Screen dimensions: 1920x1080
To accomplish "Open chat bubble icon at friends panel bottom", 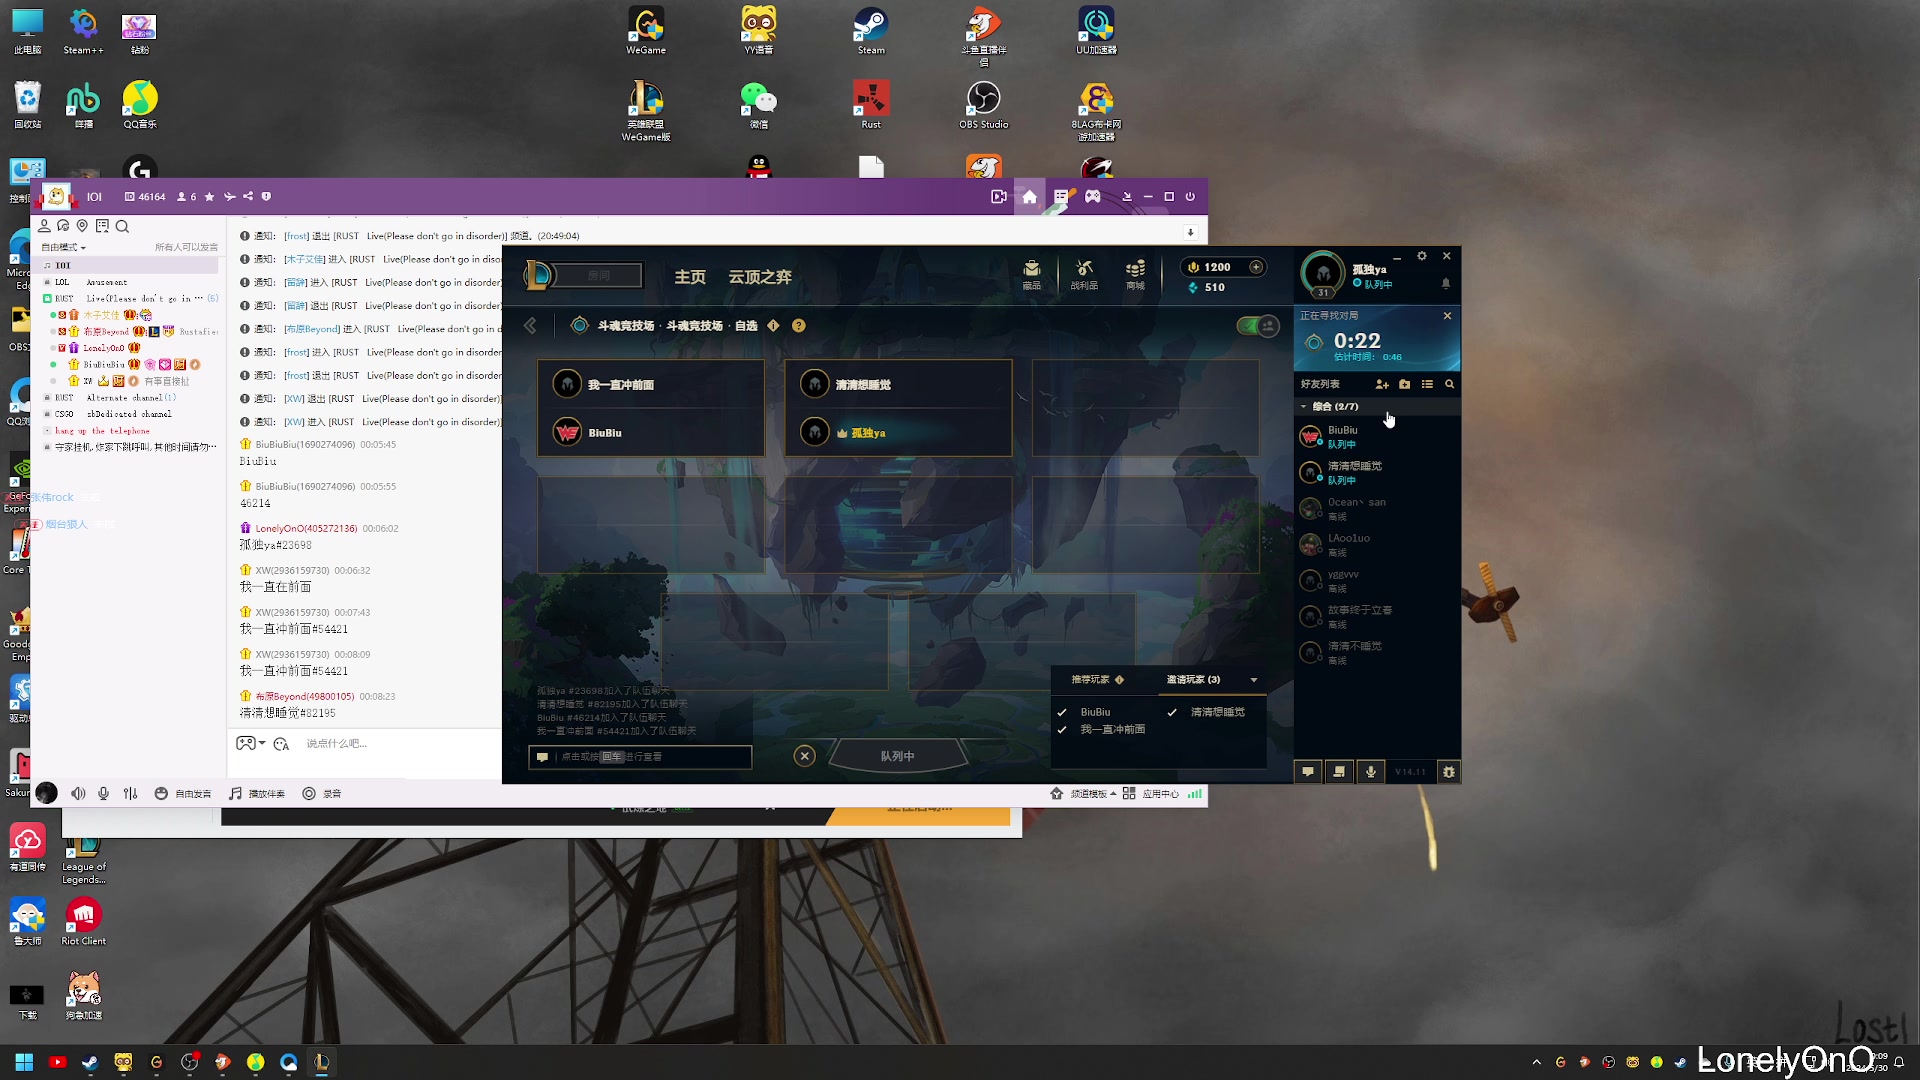I will click(1308, 771).
